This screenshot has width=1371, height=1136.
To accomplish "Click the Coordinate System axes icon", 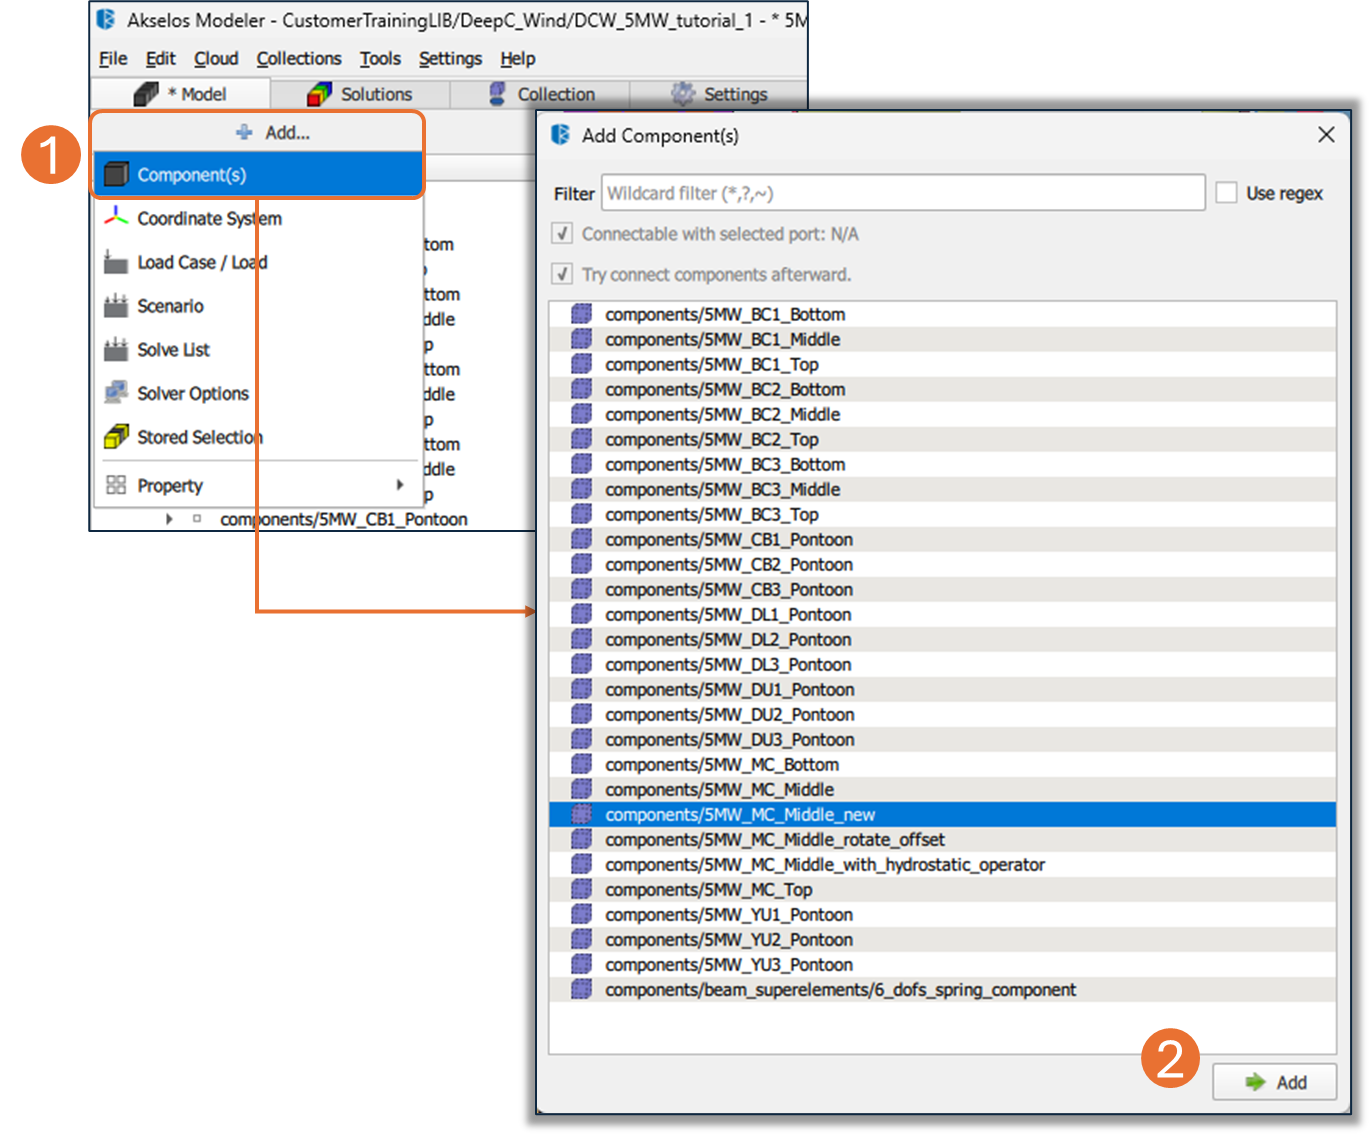I will point(117,217).
